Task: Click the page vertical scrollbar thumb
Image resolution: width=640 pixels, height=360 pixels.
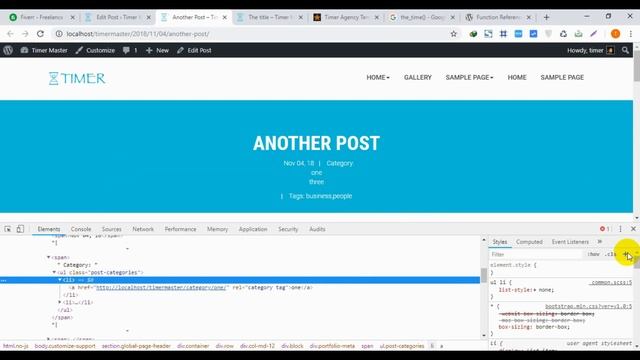Action: [x=636, y=65]
